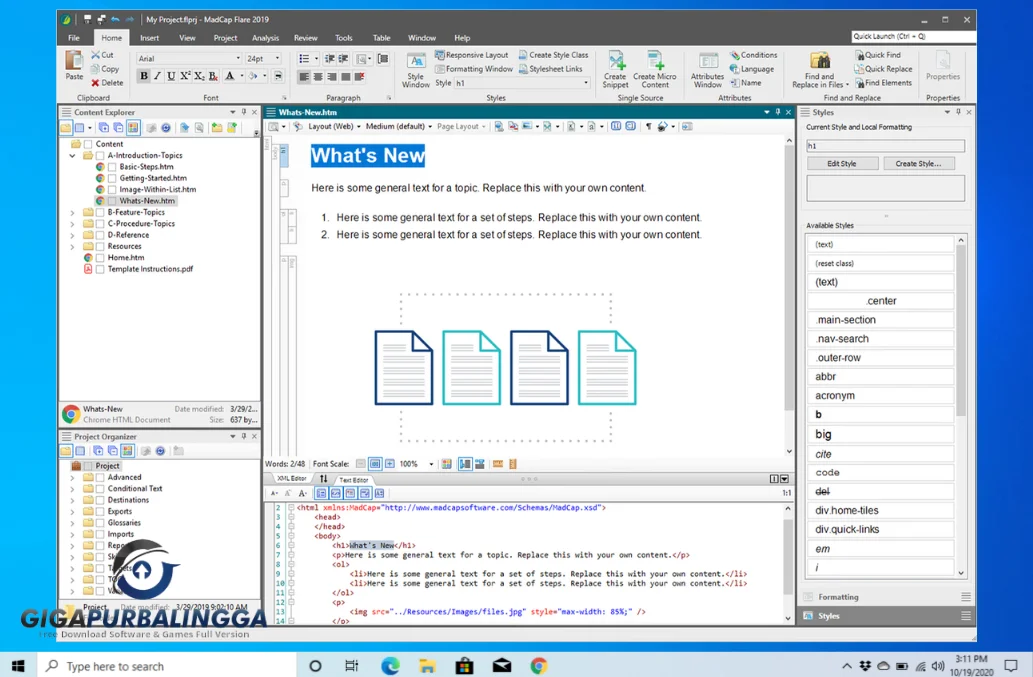
Task: Open the Table ribbon tab
Action: pyautogui.click(x=381, y=38)
